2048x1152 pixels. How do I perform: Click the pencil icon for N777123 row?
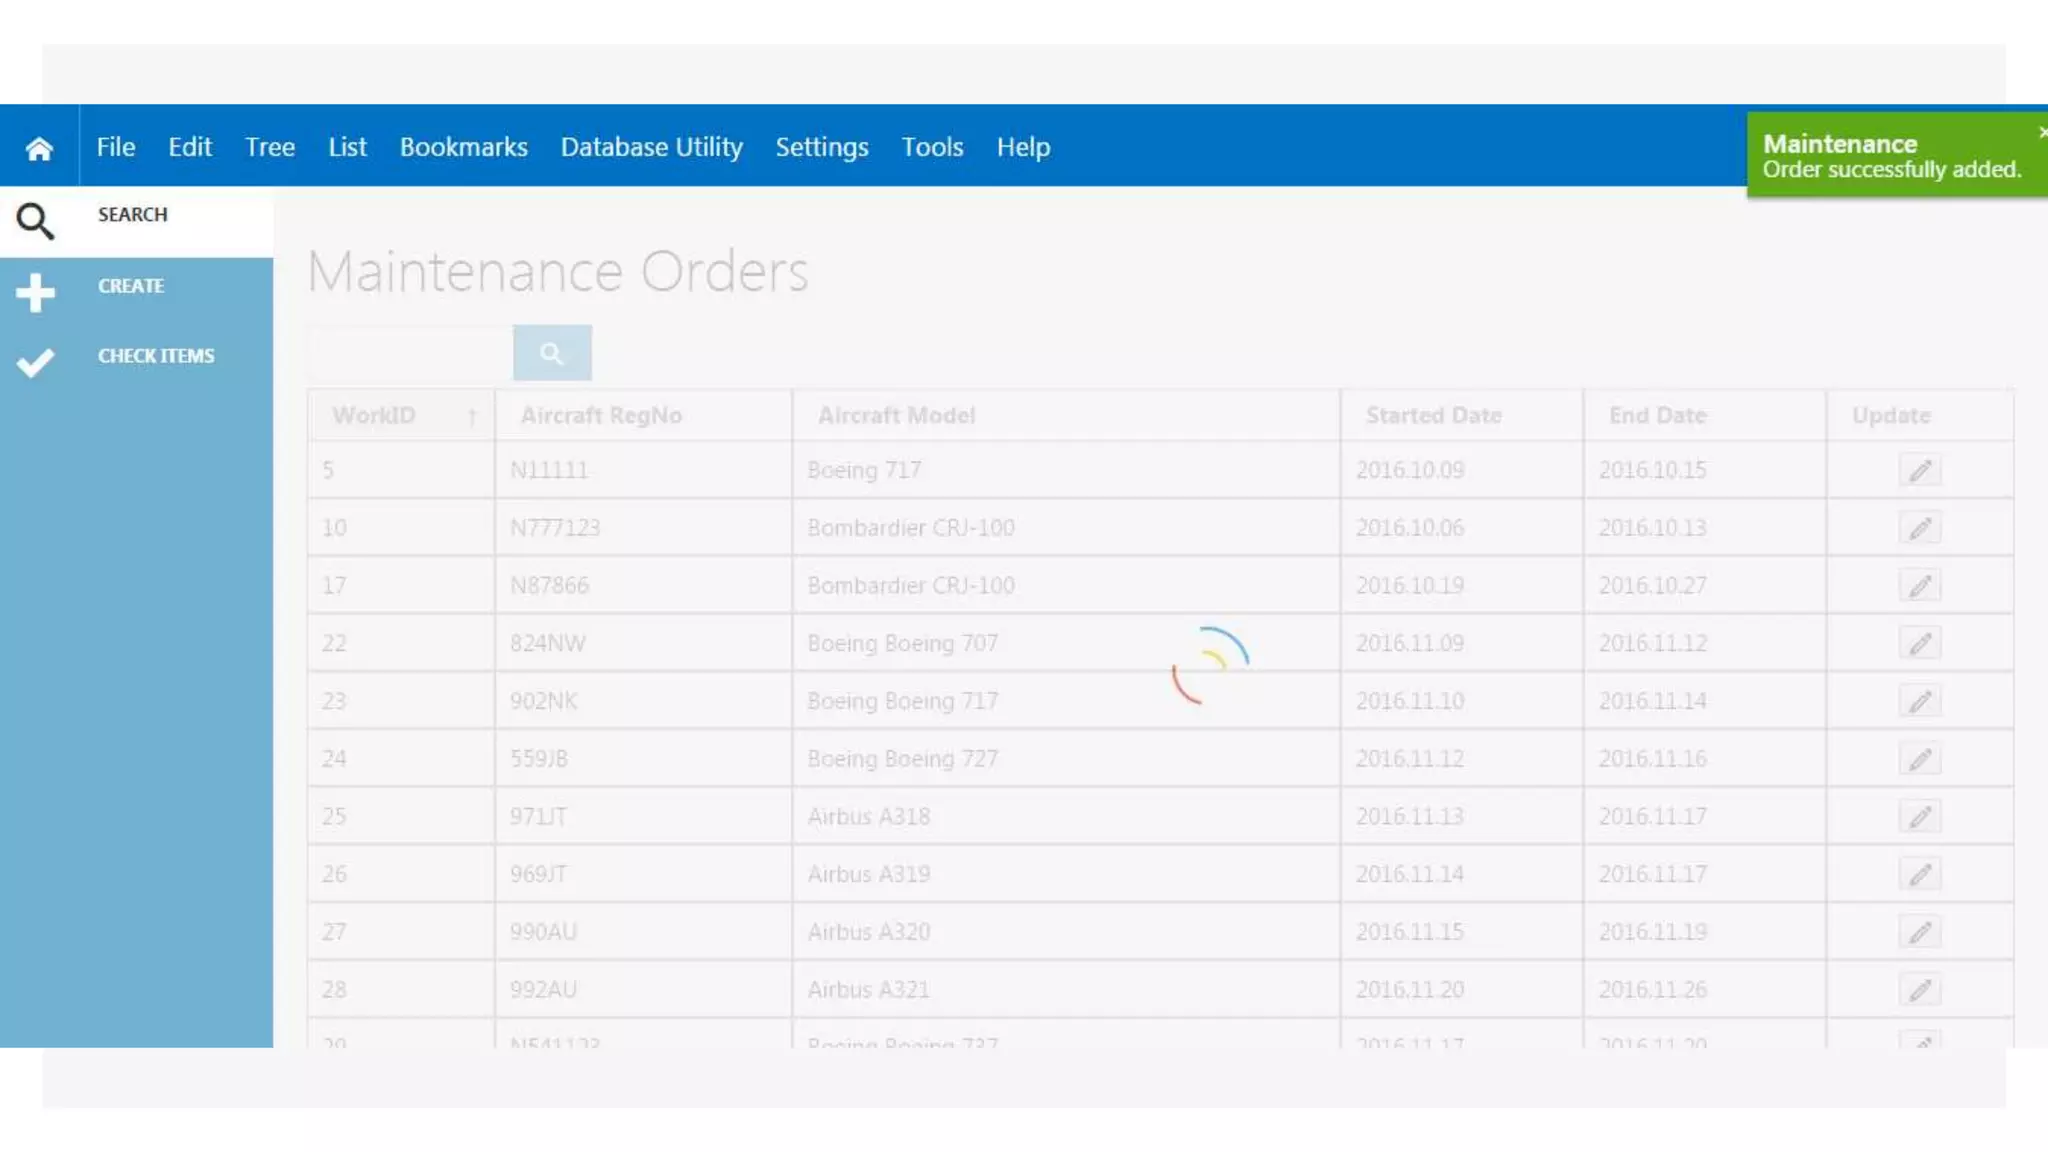[1919, 528]
